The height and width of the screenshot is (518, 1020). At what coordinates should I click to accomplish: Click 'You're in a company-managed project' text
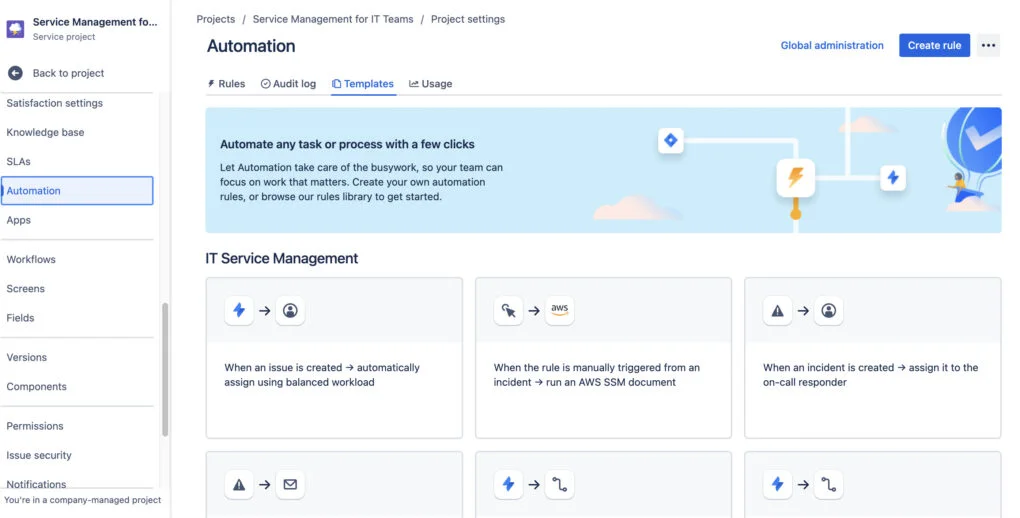tap(83, 500)
